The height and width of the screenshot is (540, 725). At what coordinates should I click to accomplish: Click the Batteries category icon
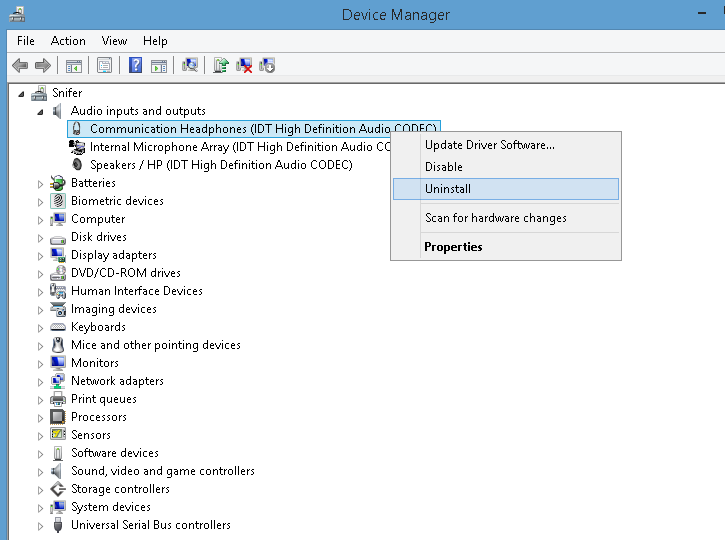point(58,183)
